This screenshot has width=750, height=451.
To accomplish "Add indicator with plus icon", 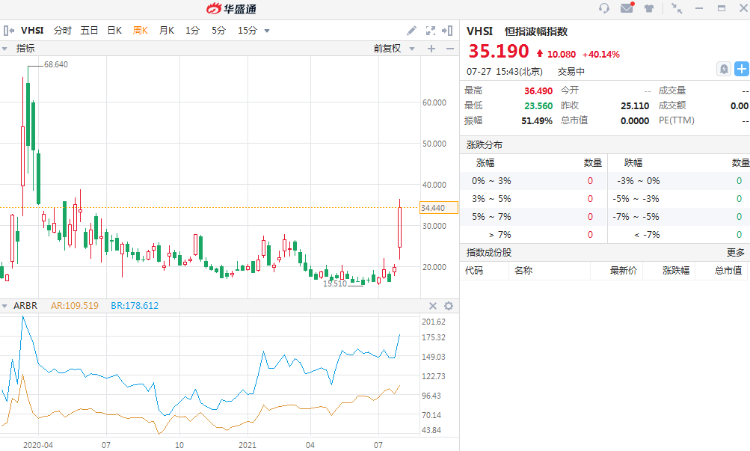I will (431, 48).
